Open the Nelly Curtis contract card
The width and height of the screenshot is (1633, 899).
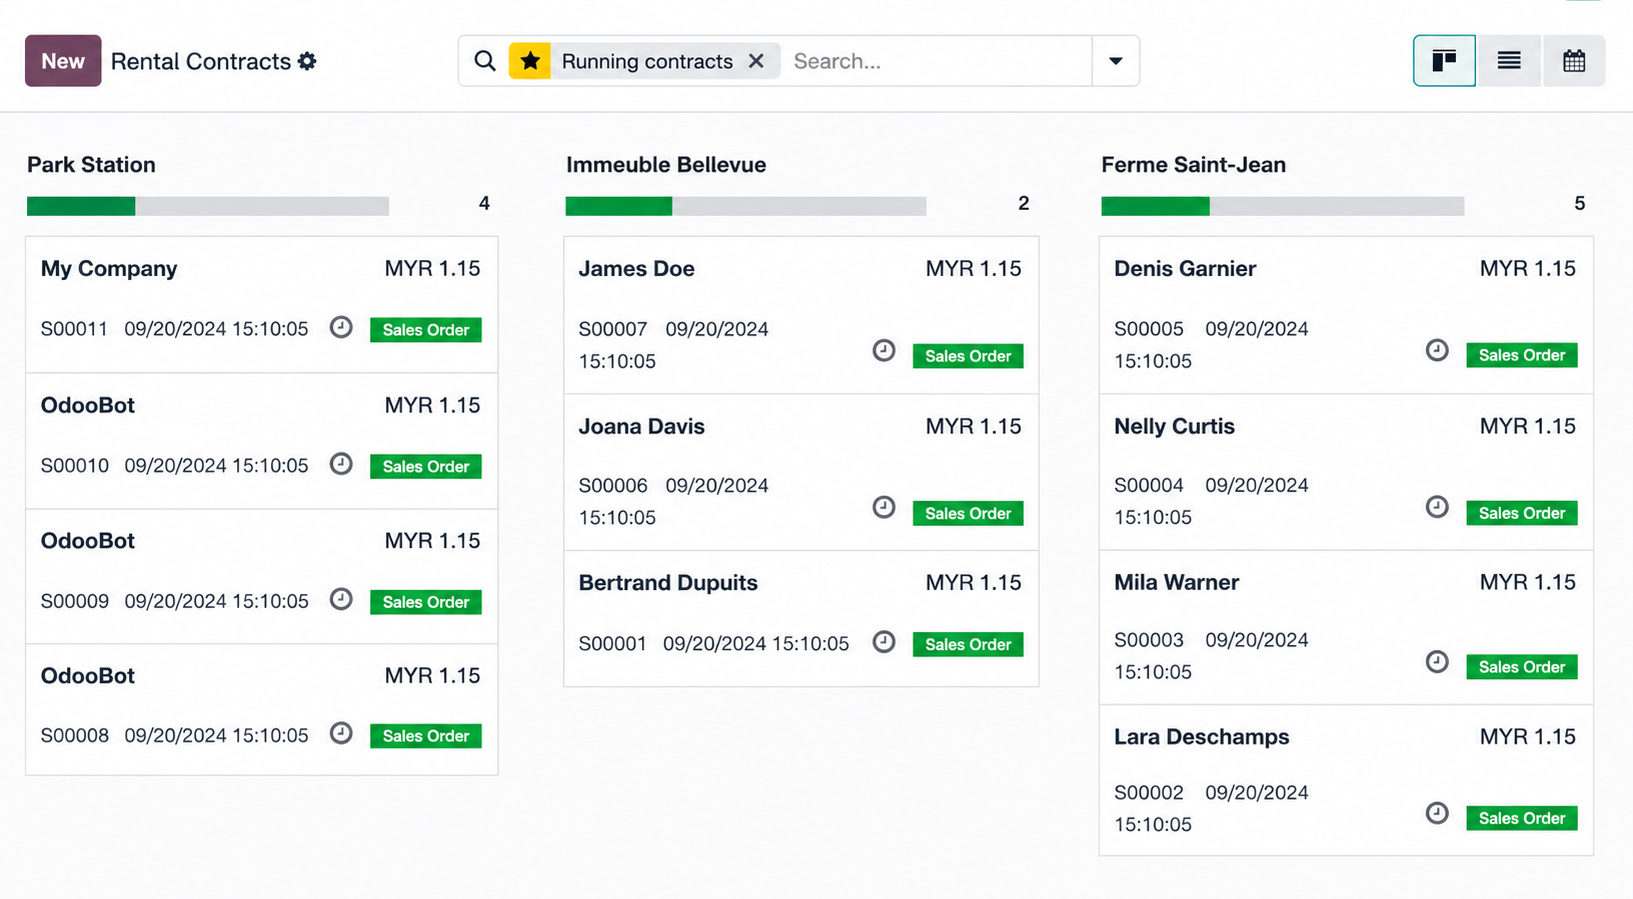coord(1174,426)
